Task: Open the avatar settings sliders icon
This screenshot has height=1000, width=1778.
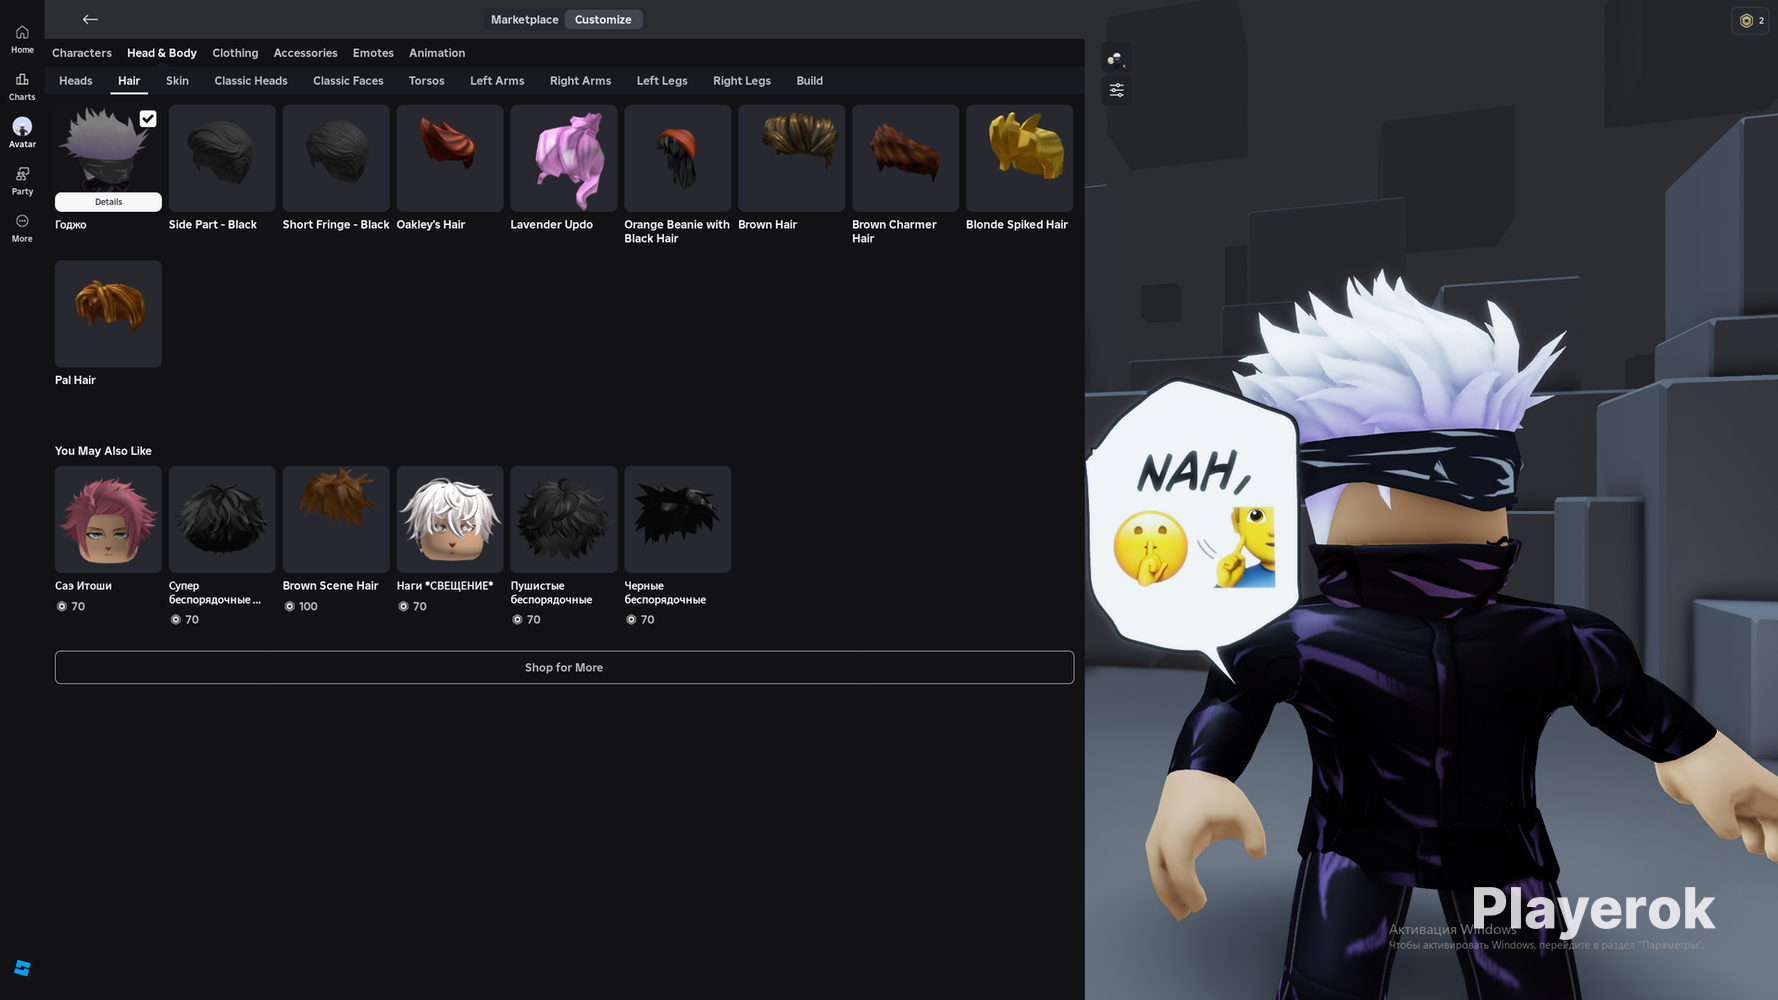Action: pos(1116,90)
